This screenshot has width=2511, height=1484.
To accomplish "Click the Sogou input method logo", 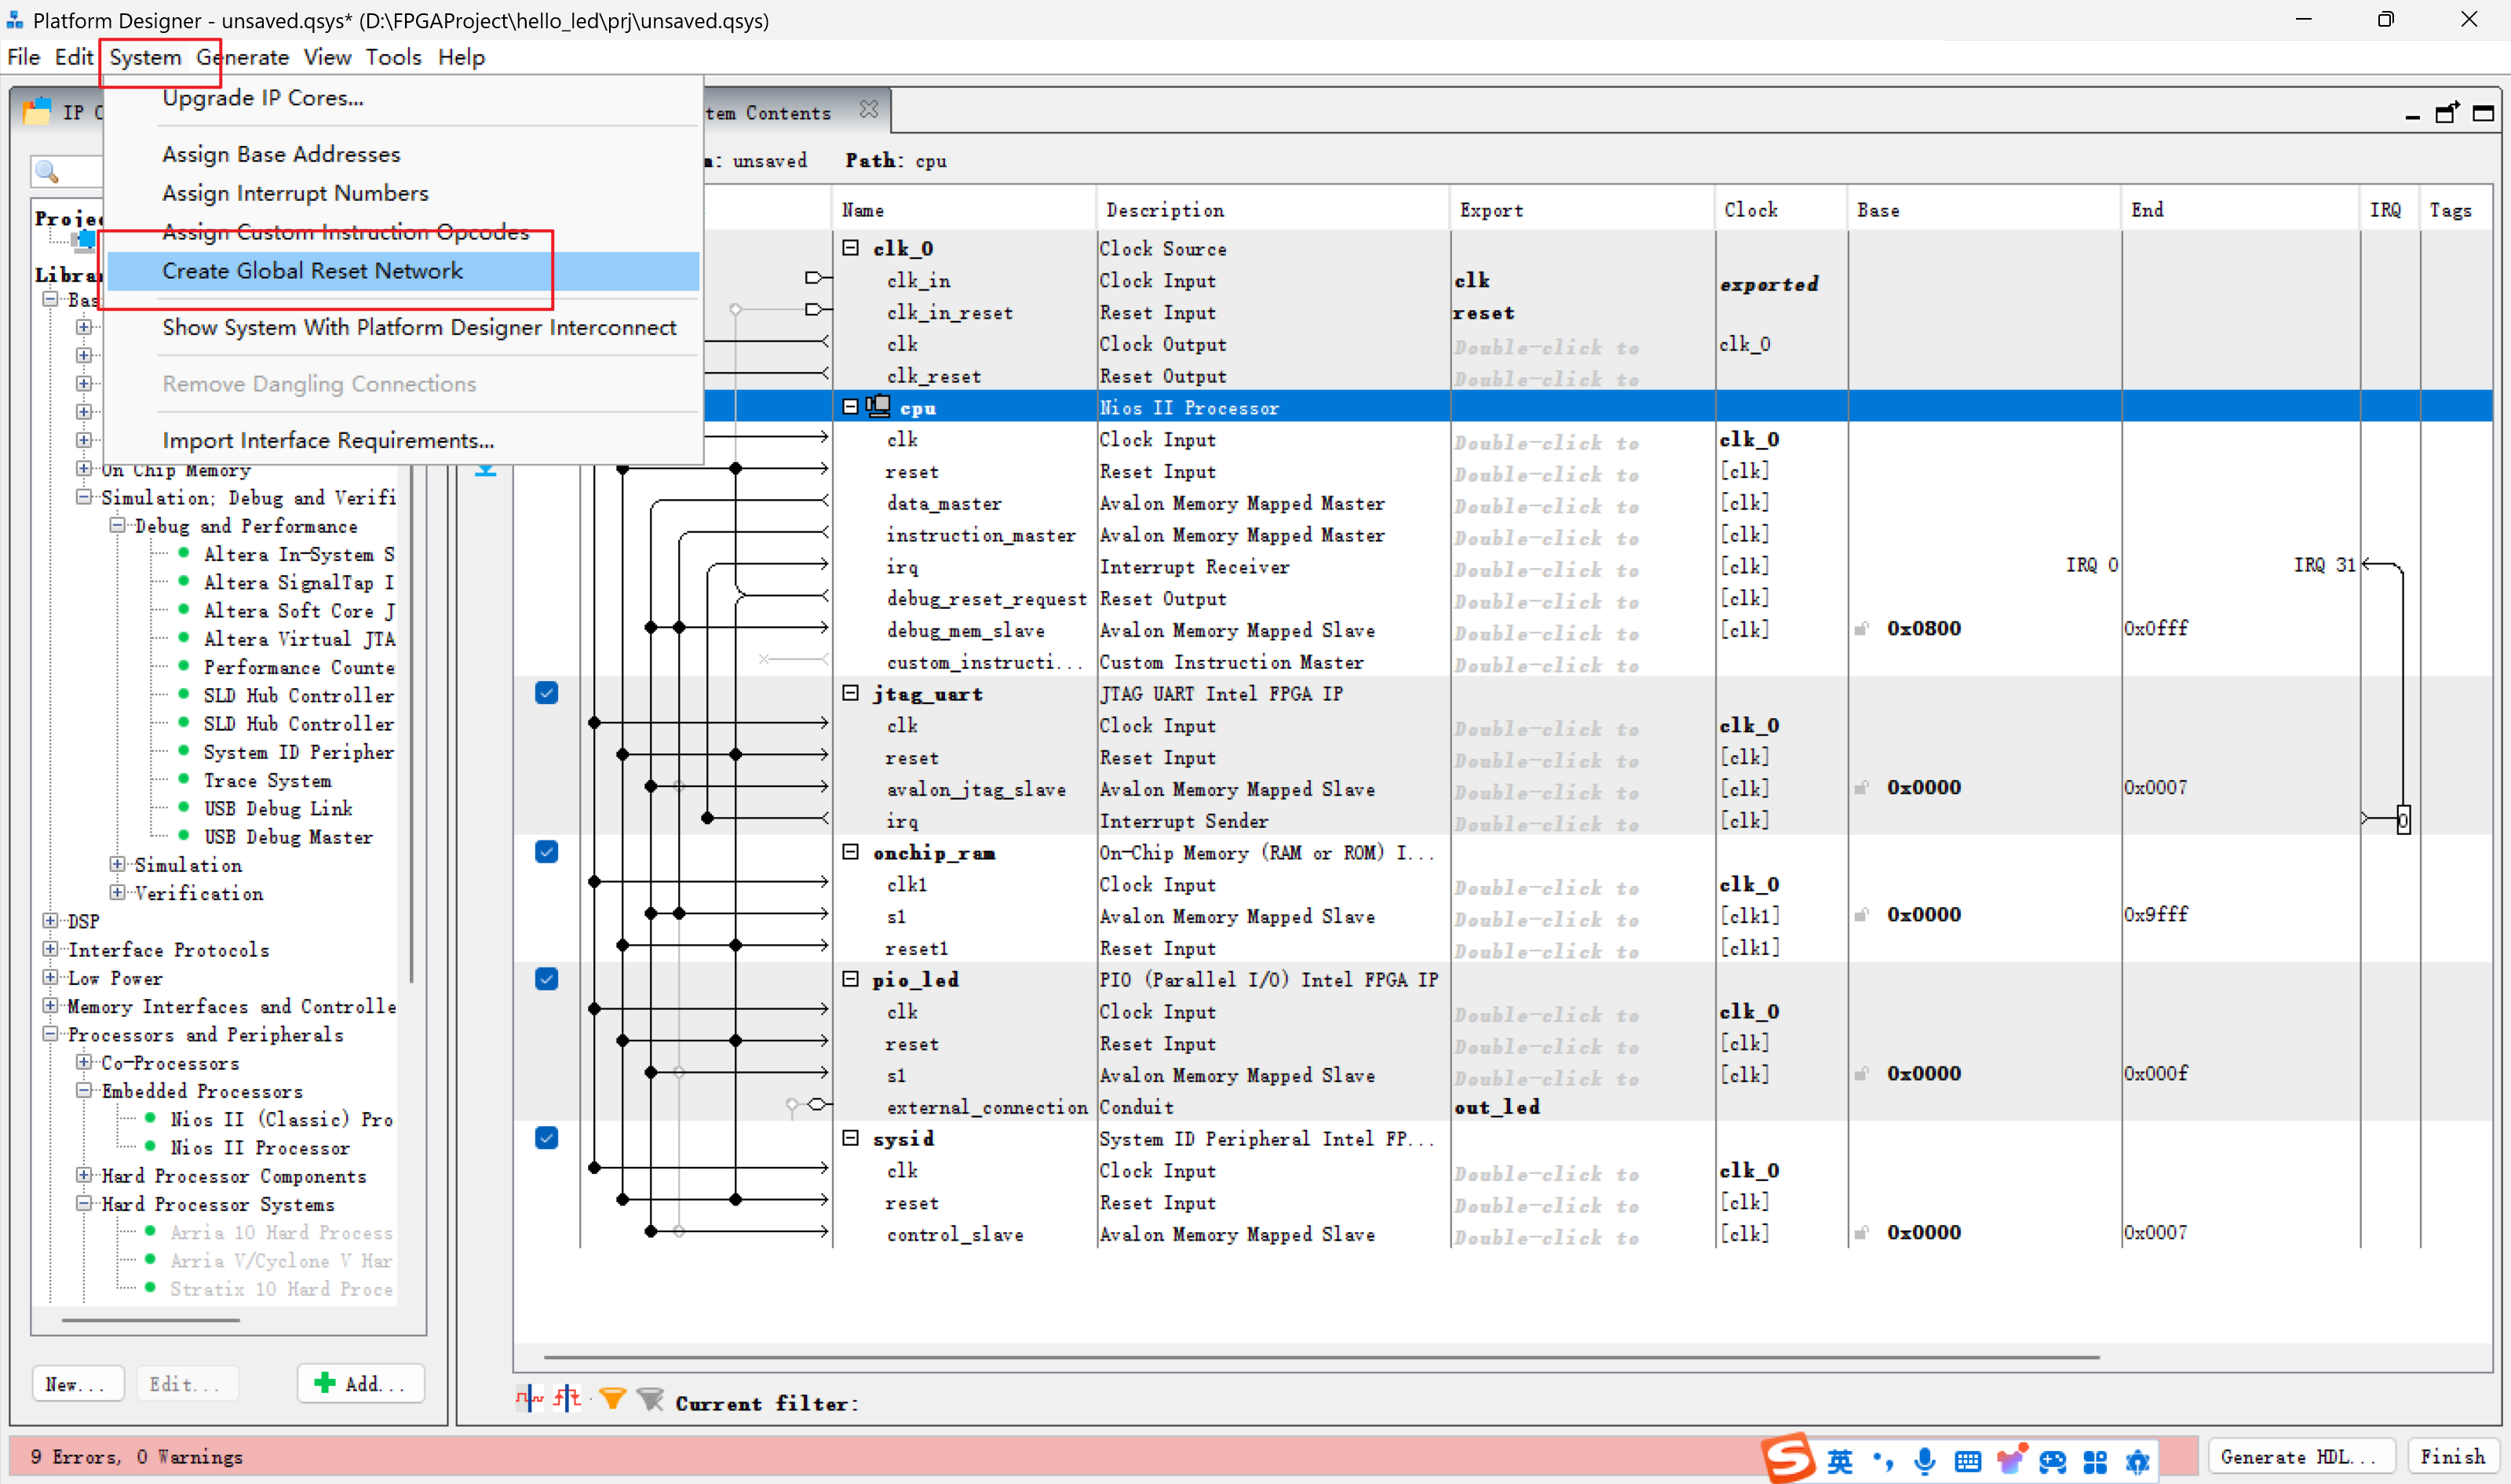I will (1789, 1459).
